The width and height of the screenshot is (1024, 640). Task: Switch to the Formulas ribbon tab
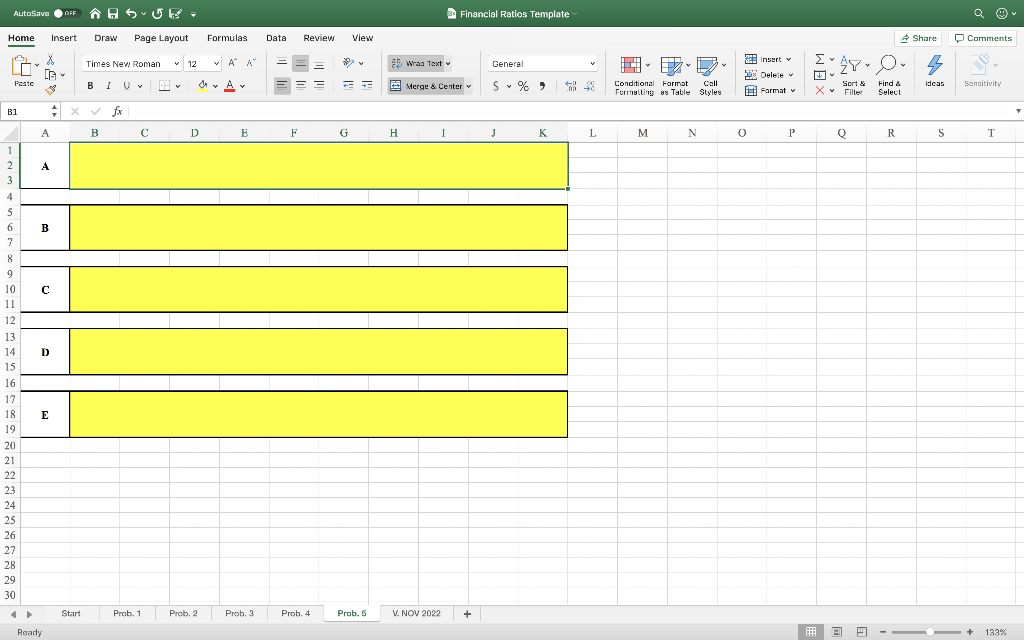click(x=227, y=38)
